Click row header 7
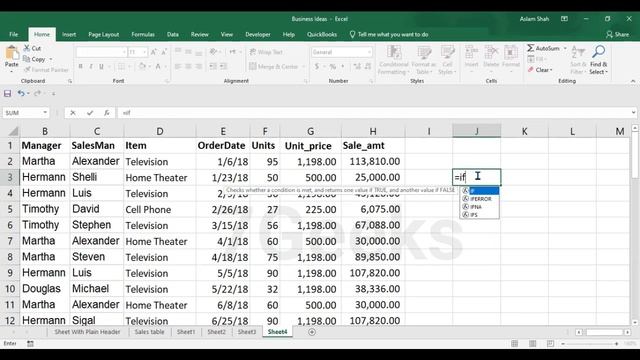640x360 pixels. pos(10,241)
